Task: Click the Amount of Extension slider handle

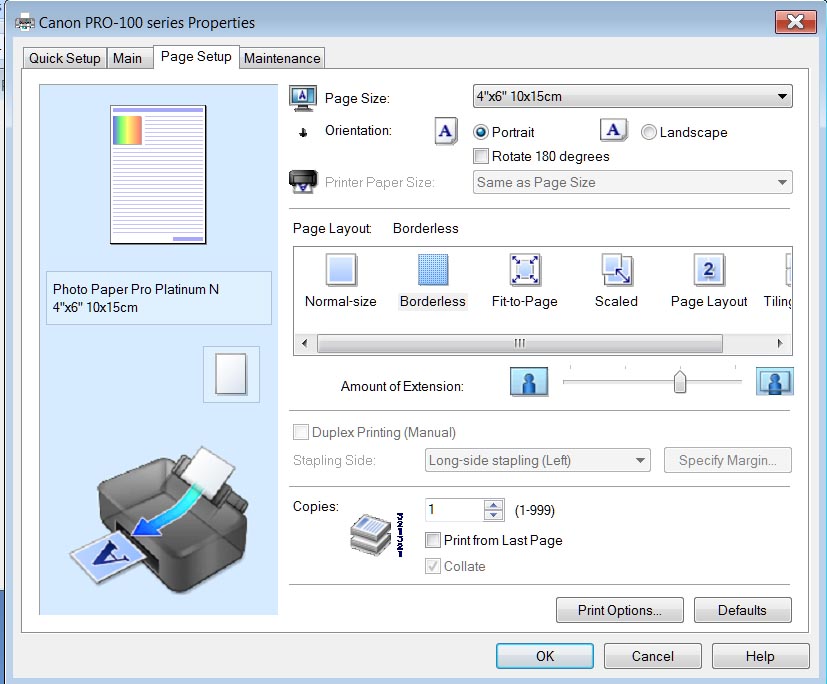Action: click(680, 382)
